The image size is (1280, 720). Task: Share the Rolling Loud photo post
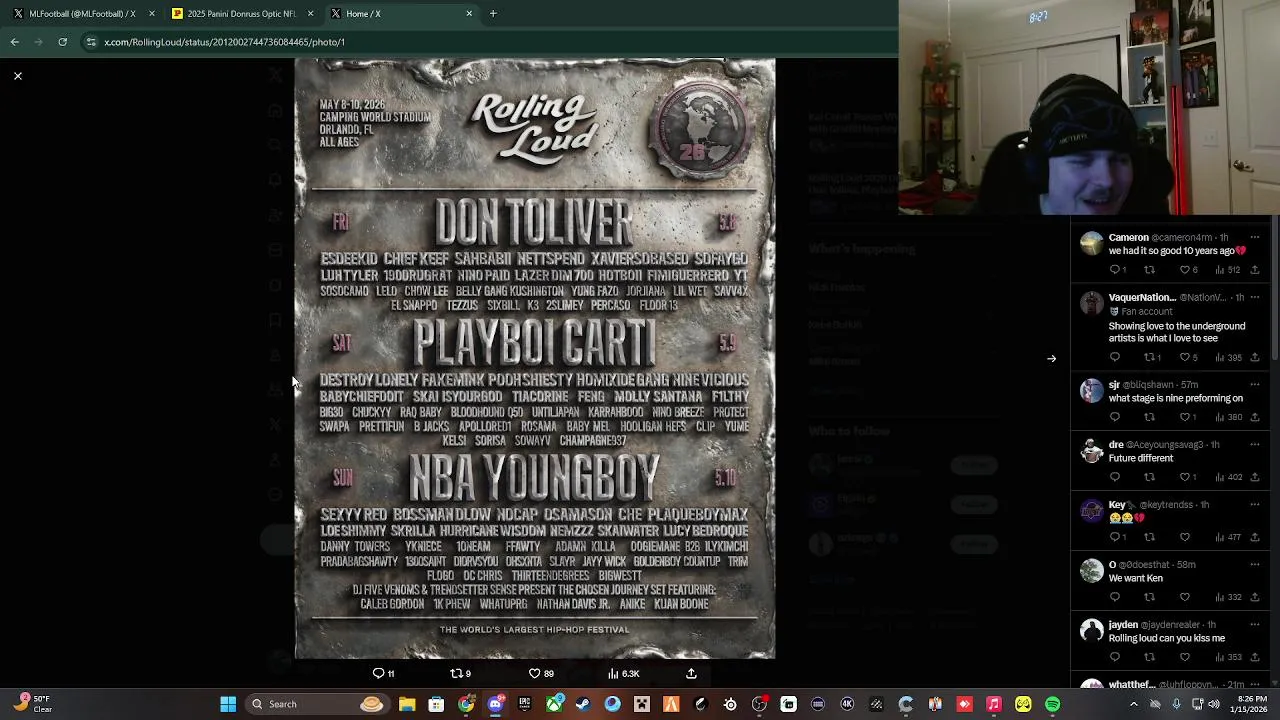click(x=691, y=674)
